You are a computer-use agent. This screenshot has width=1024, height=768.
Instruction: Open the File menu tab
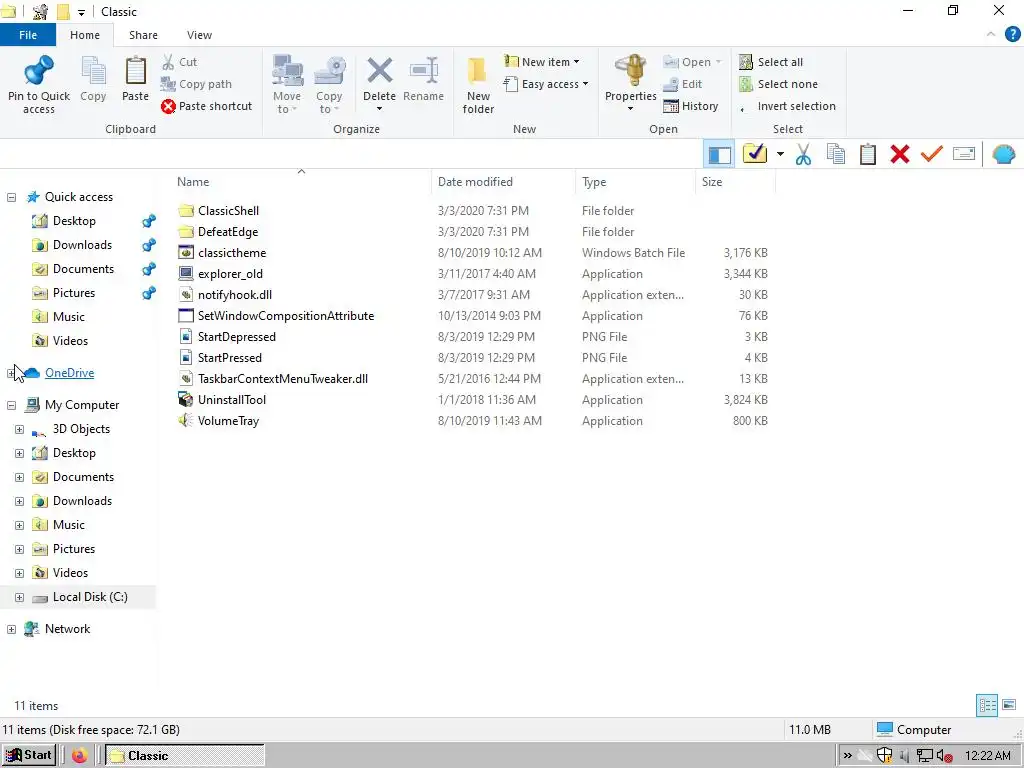[28, 35]
